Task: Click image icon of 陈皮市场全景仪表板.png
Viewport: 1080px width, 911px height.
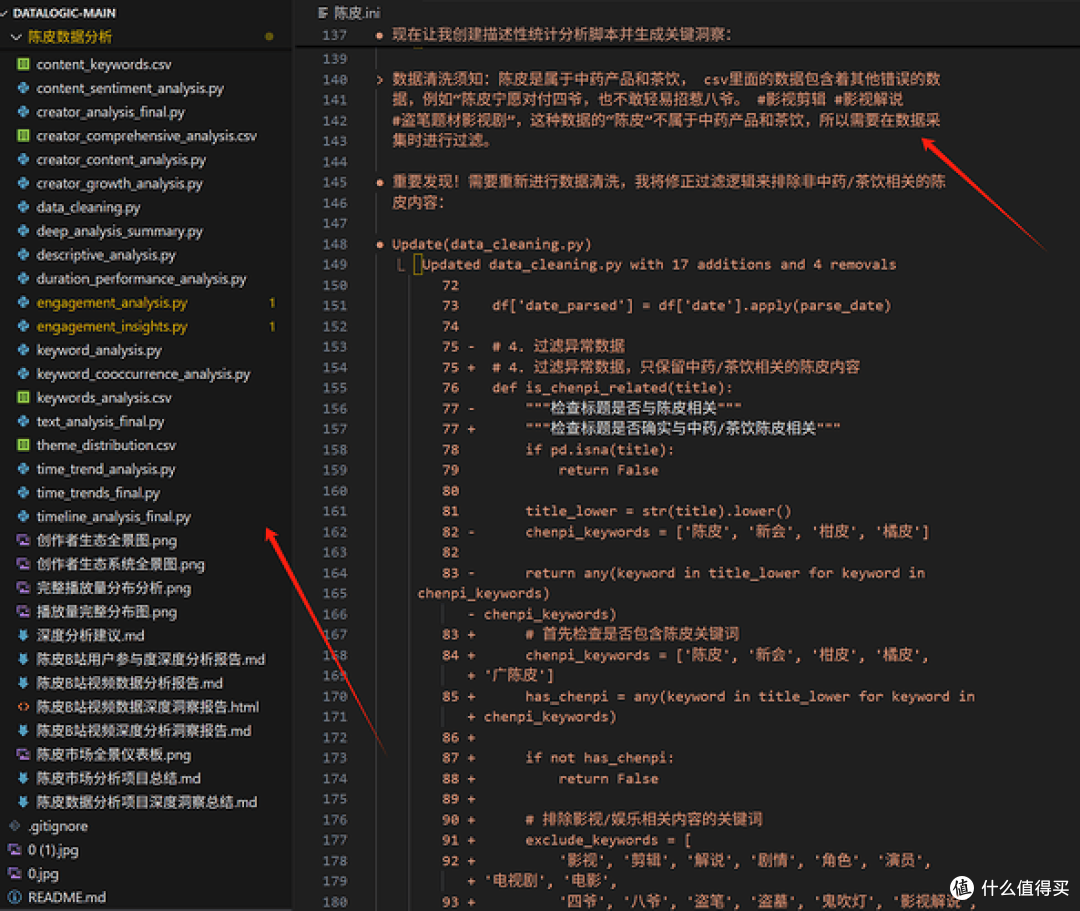Action: 23,755
